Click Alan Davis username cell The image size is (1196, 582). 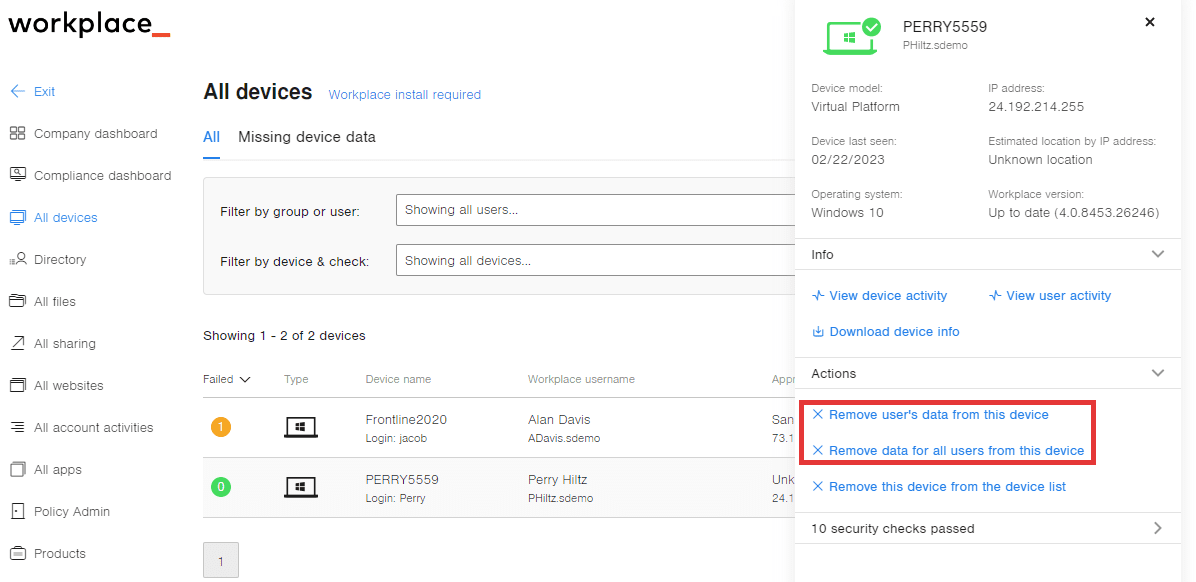(x=559, y=420)
